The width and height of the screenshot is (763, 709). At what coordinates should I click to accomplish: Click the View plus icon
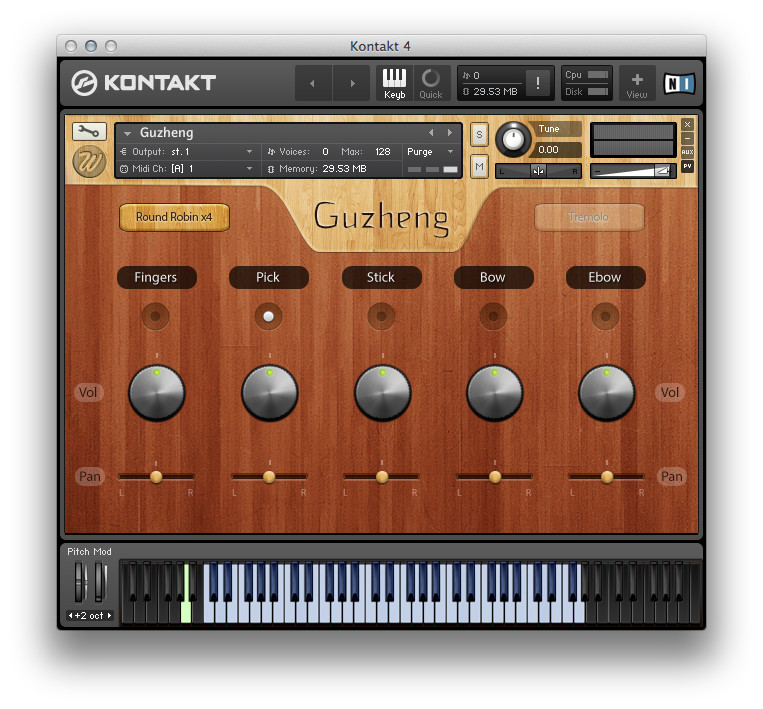pos(637,82)
